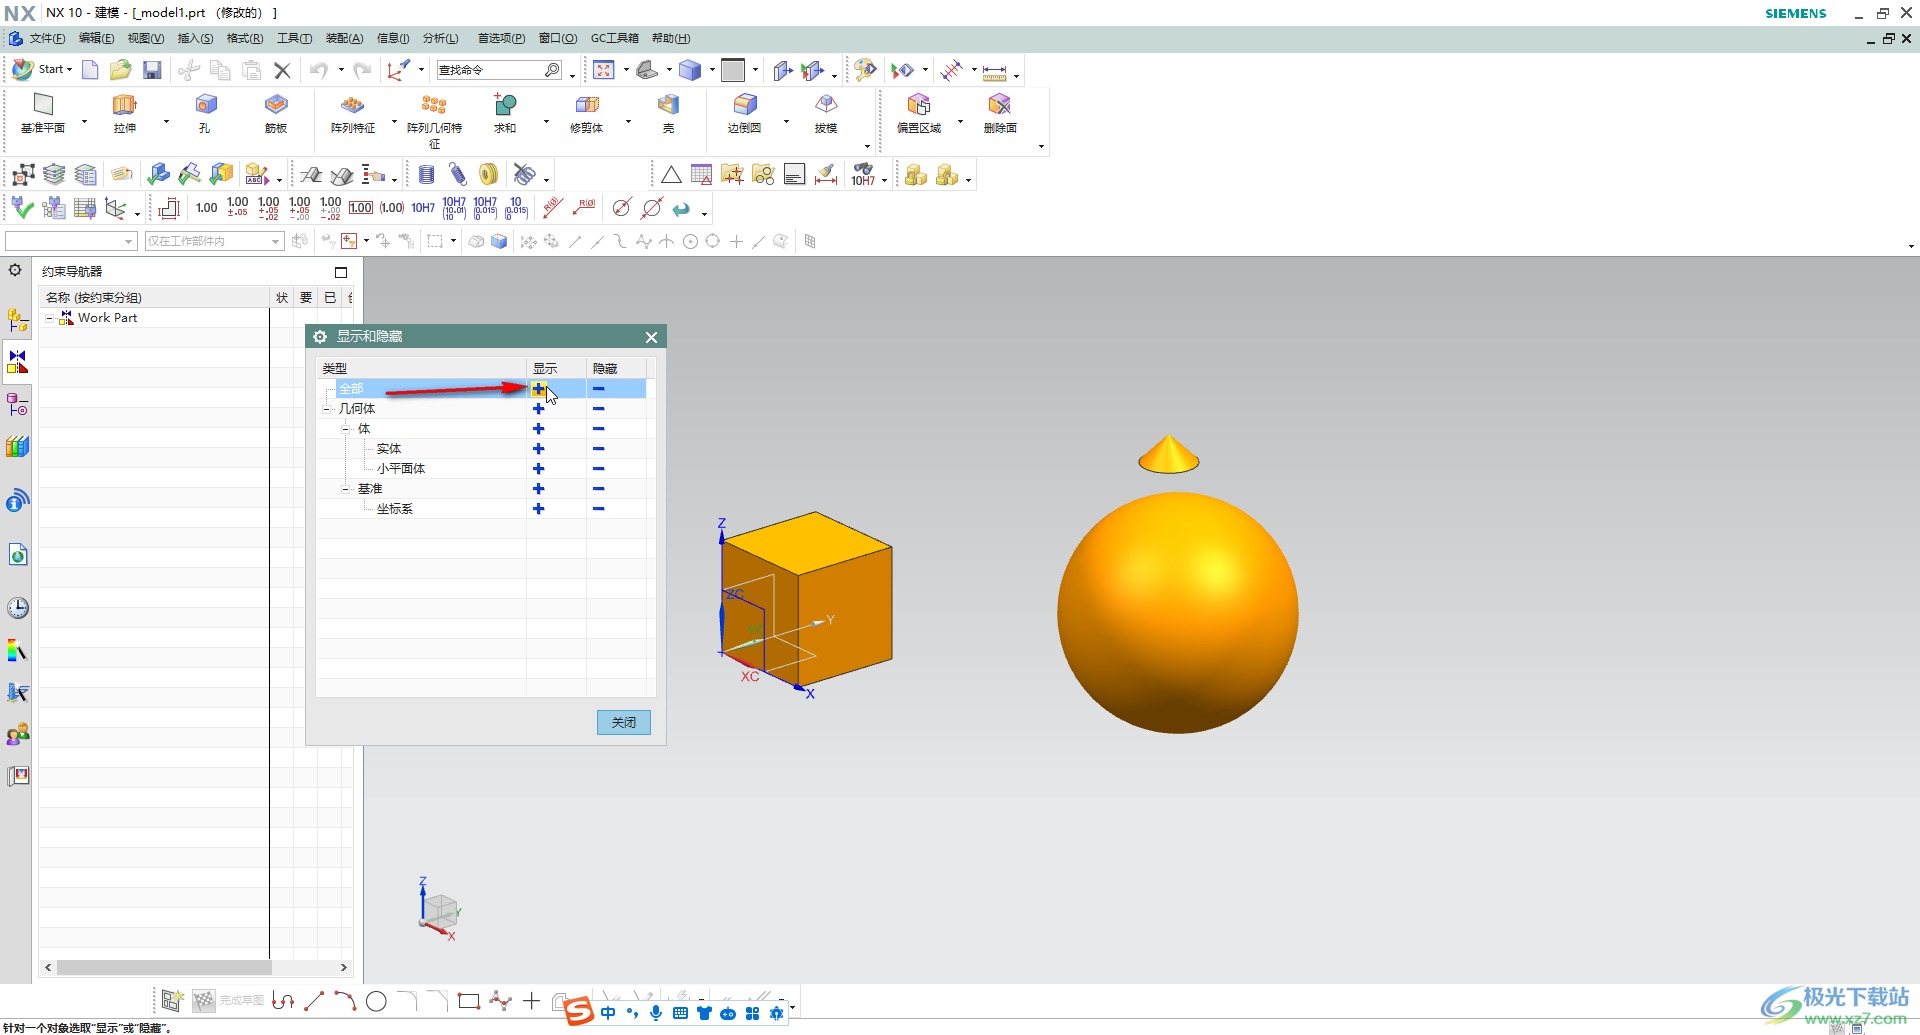Select the 孔 (Hole) feature tool
1920x1035 pixels.
205,106
